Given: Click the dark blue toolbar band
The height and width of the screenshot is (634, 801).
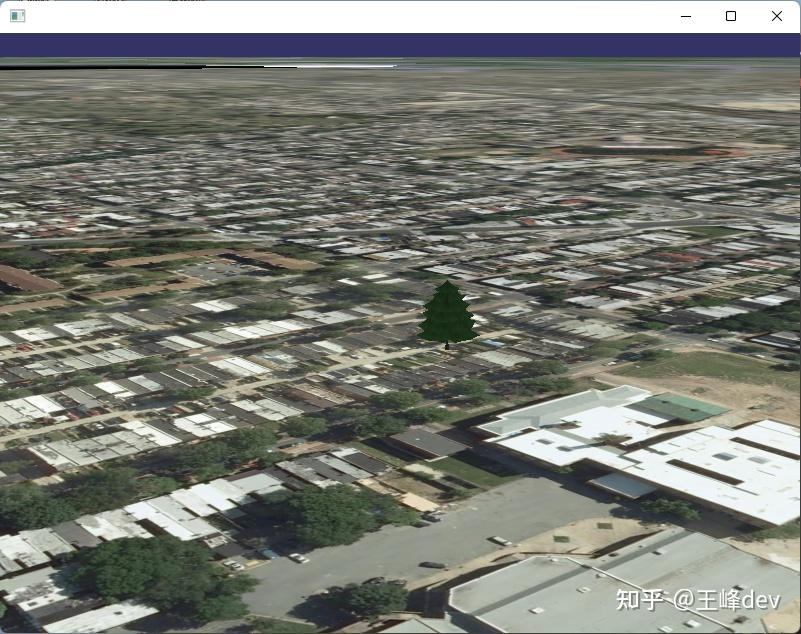Looking at the screenshot, I should [x=400, y=43].
